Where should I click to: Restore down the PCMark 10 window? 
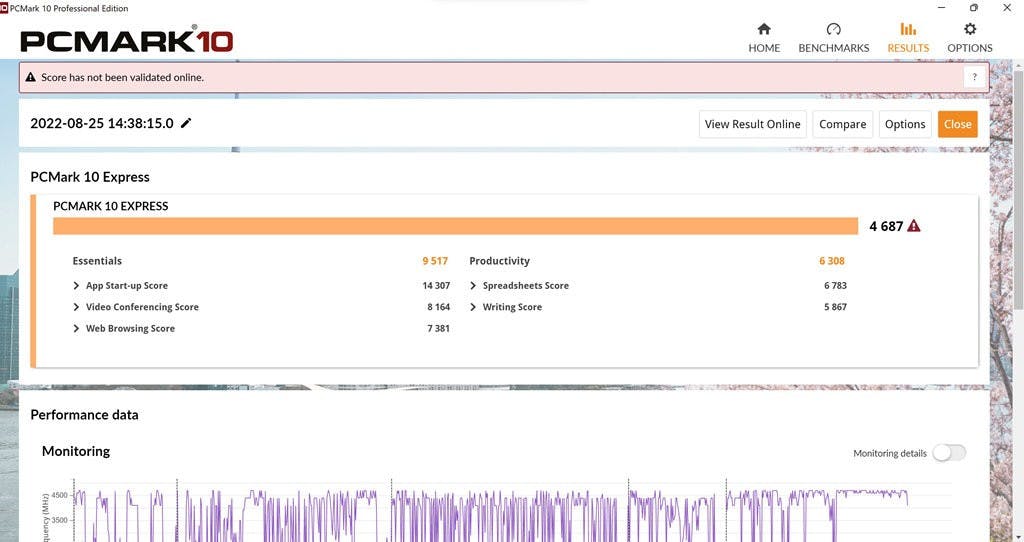click(x=974, y=8)
